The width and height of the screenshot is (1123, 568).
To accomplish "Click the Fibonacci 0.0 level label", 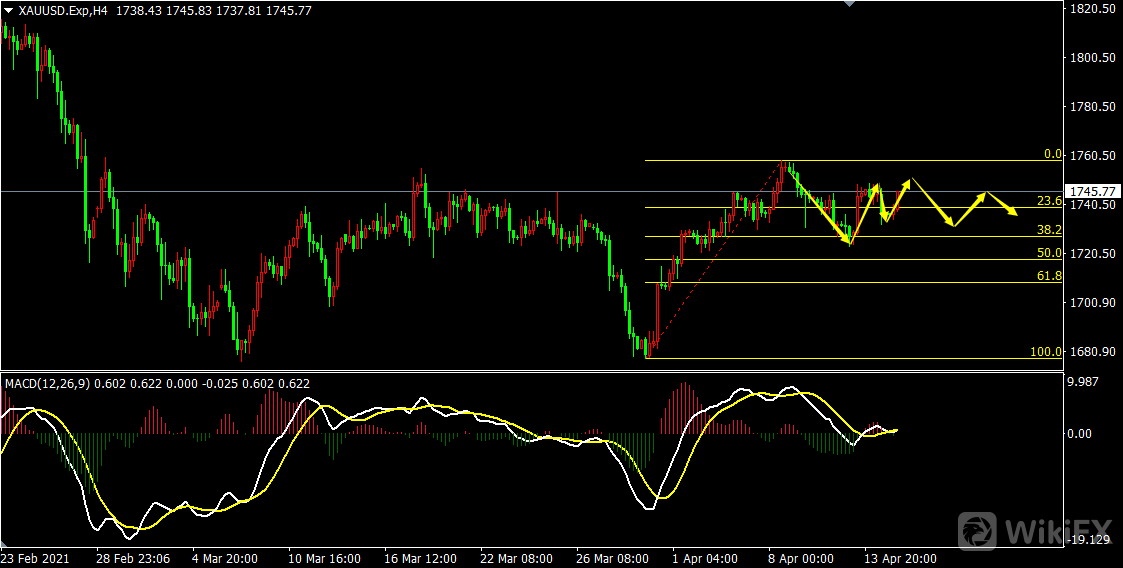I will pos(1051,154).
